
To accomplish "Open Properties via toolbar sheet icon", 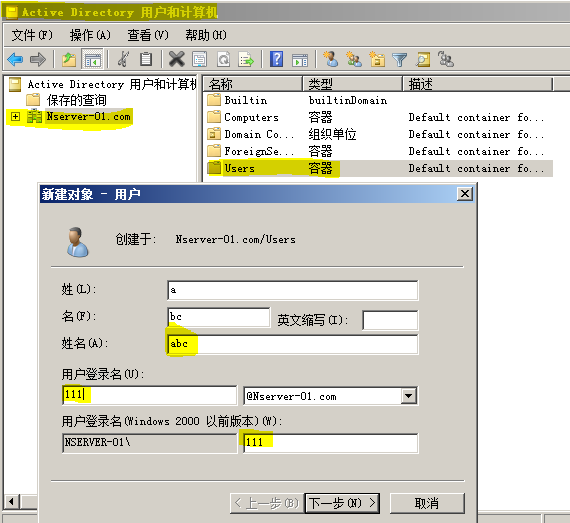I will click(x=200, y=59).
